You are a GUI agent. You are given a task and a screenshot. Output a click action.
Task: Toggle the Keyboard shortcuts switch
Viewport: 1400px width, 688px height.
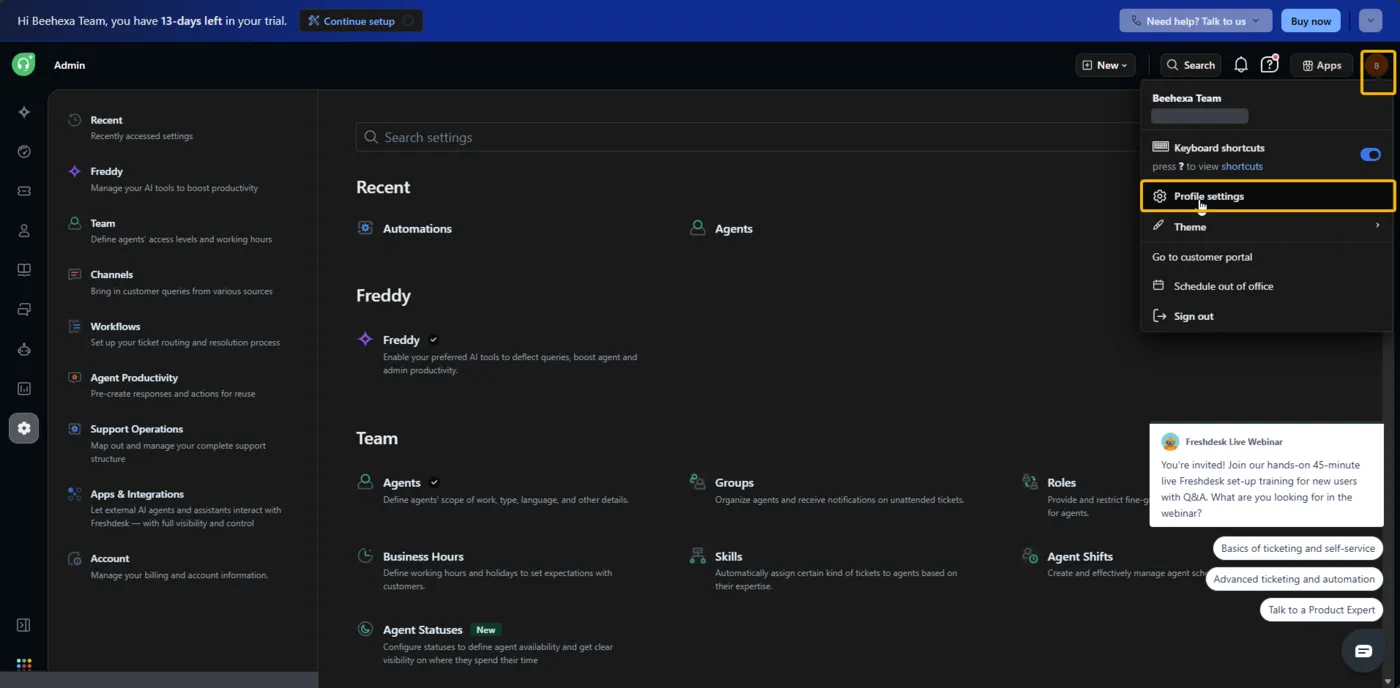coord(1370,155)
